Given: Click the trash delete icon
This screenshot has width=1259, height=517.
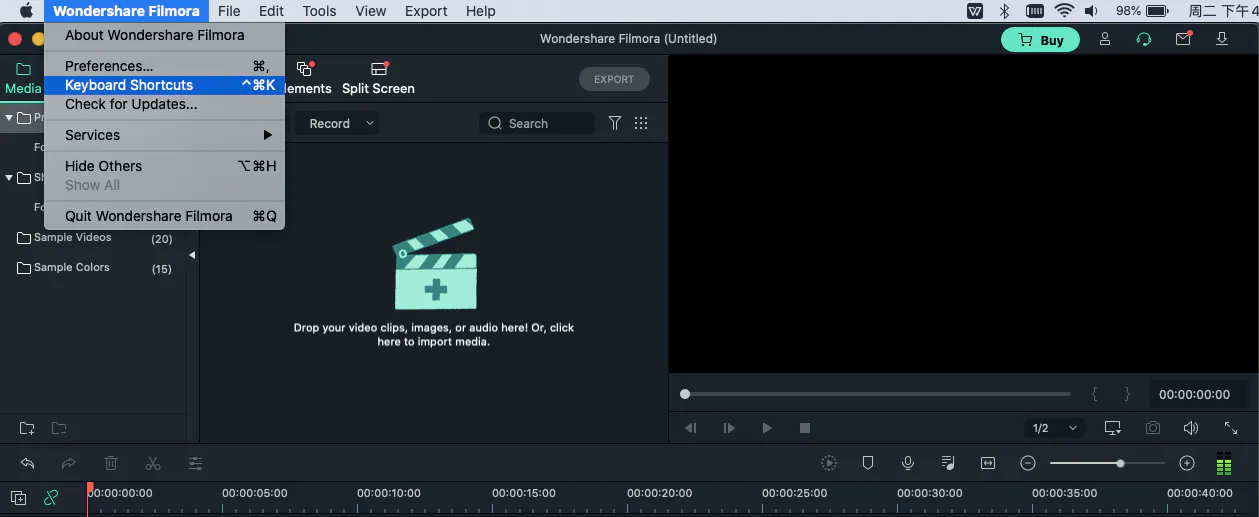Looking at the screenshot, I should tap(111, 463).
